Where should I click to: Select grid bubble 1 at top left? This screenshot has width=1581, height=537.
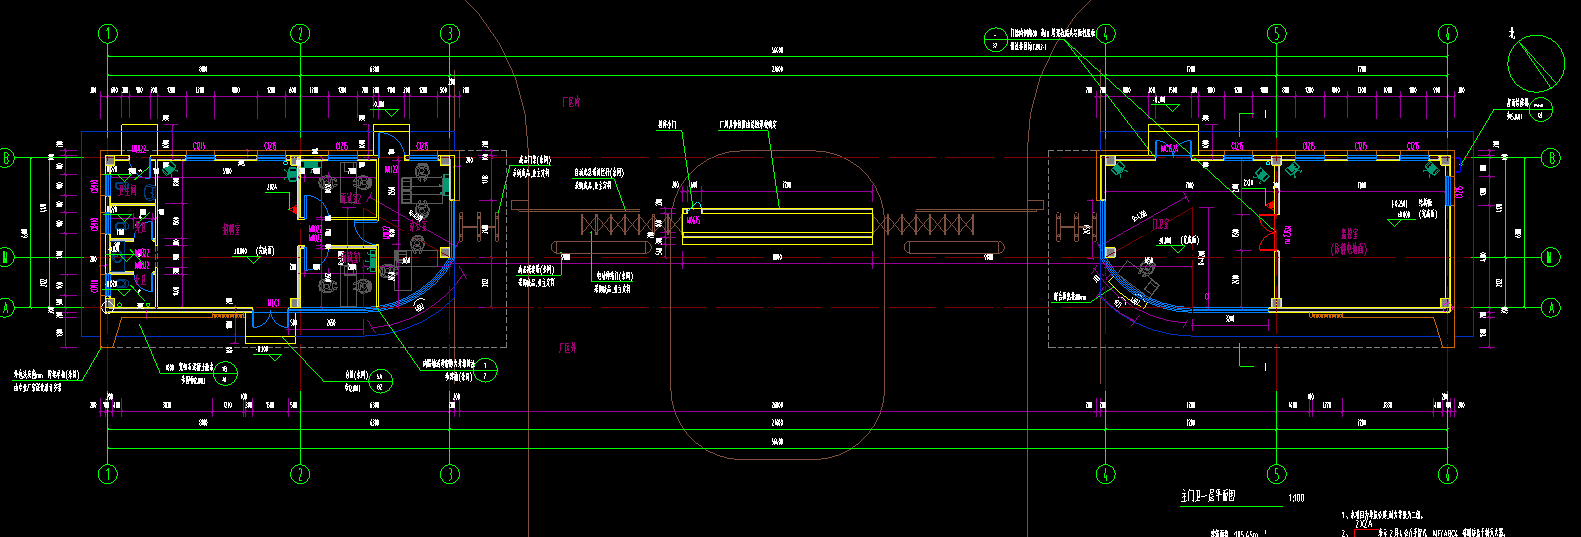click(108, 34)
